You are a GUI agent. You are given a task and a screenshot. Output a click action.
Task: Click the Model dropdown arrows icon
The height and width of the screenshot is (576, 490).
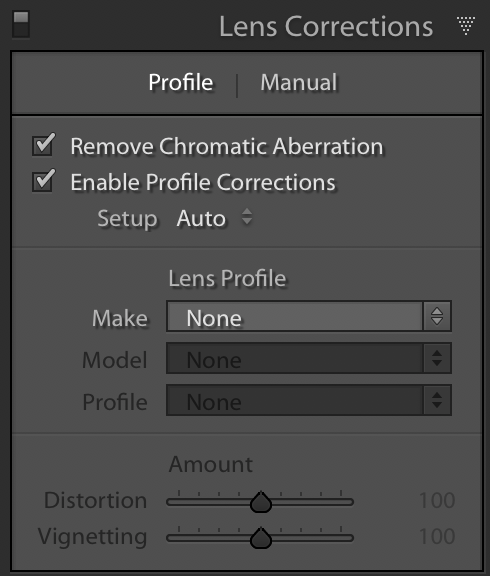(437, 359)
